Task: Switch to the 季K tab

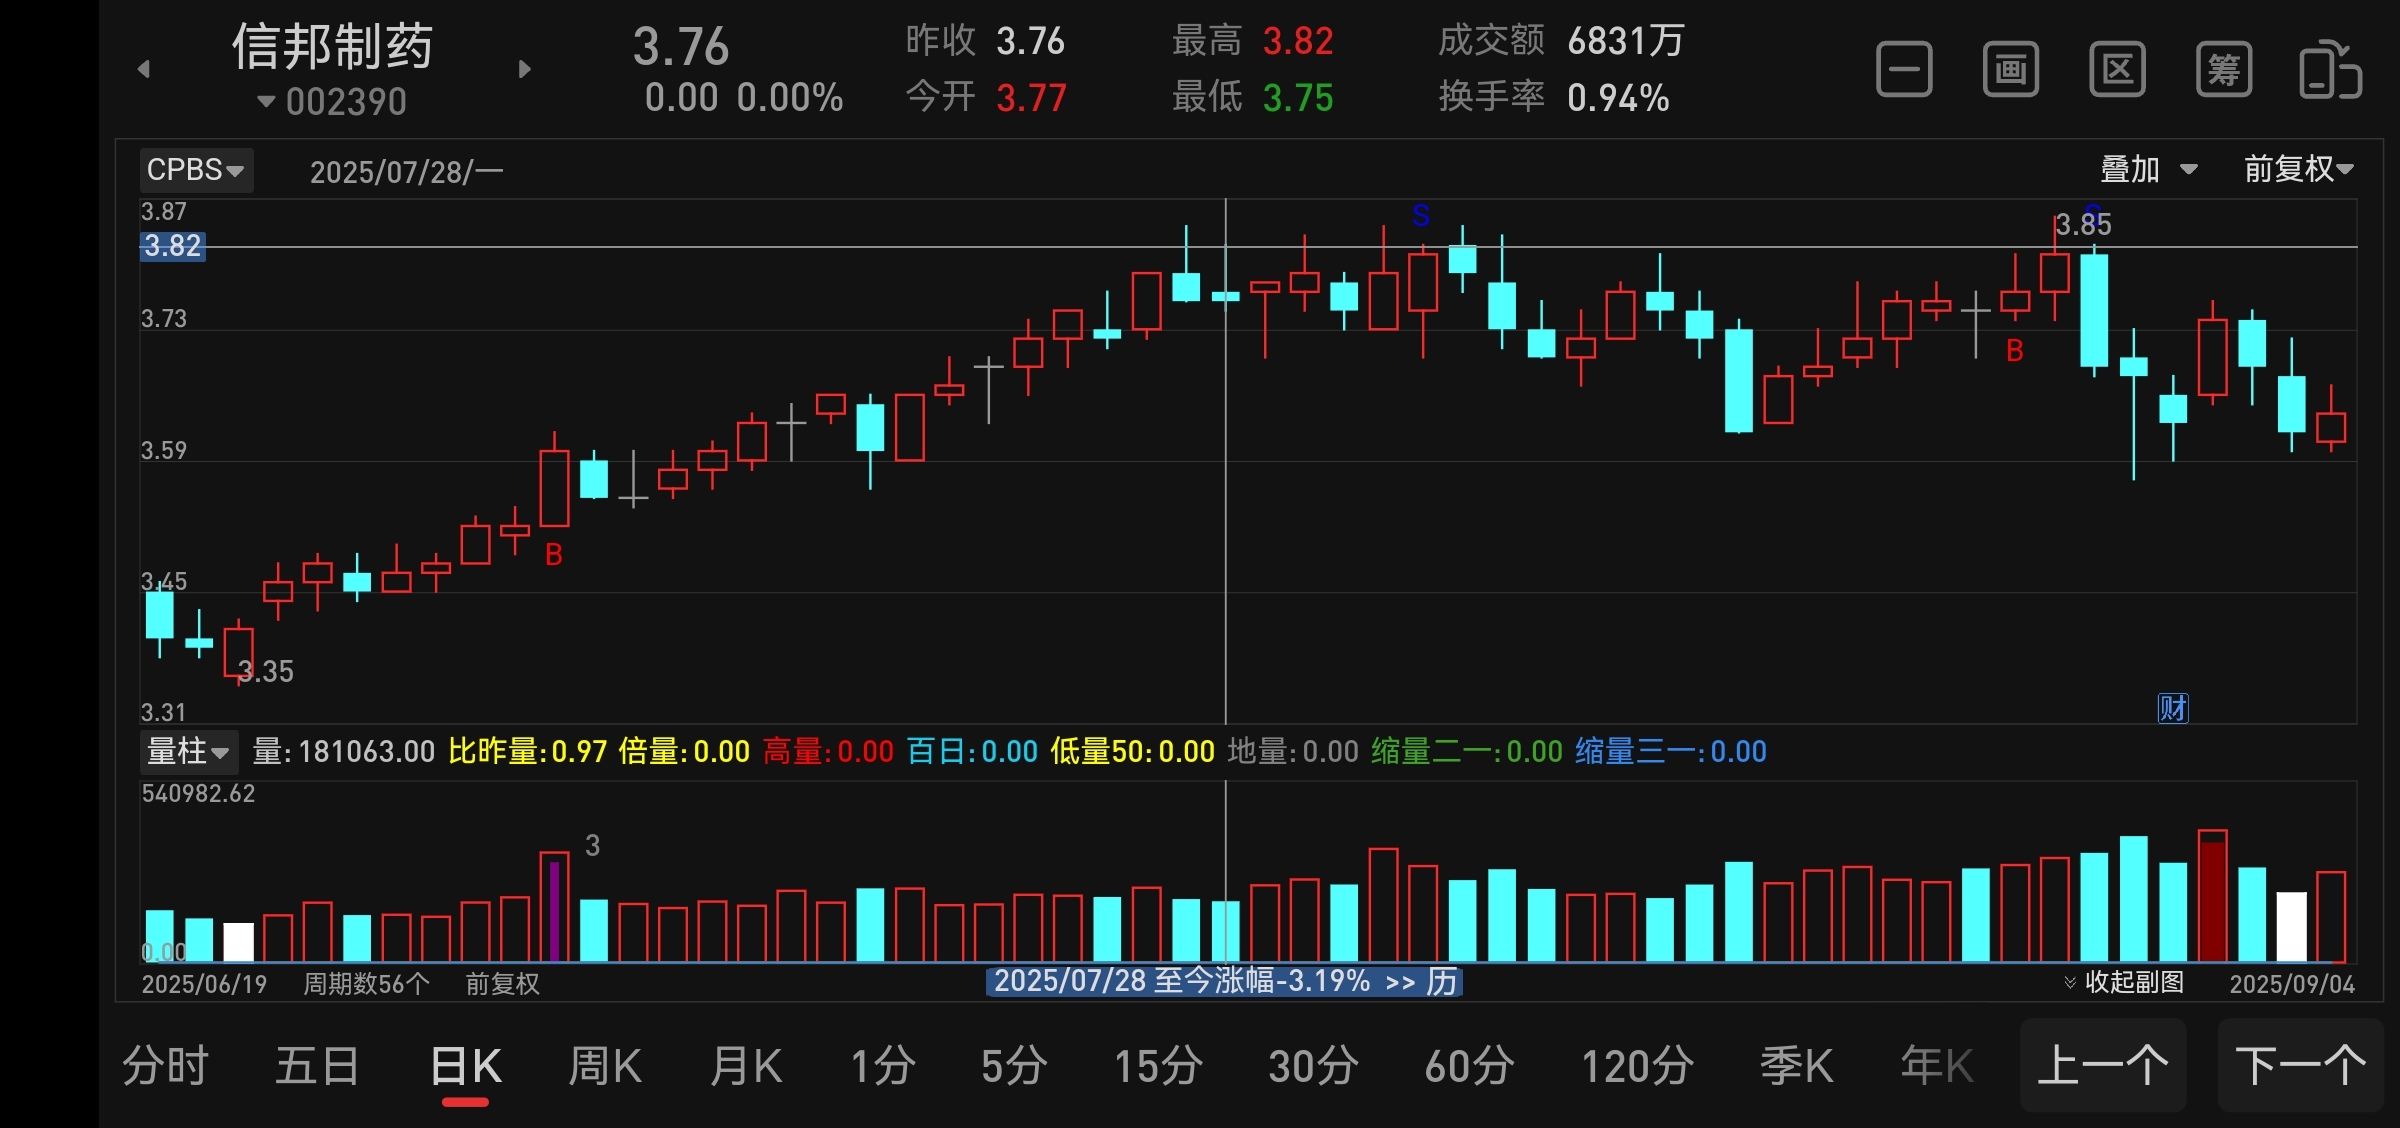Action: [x=1797, y=1066]
